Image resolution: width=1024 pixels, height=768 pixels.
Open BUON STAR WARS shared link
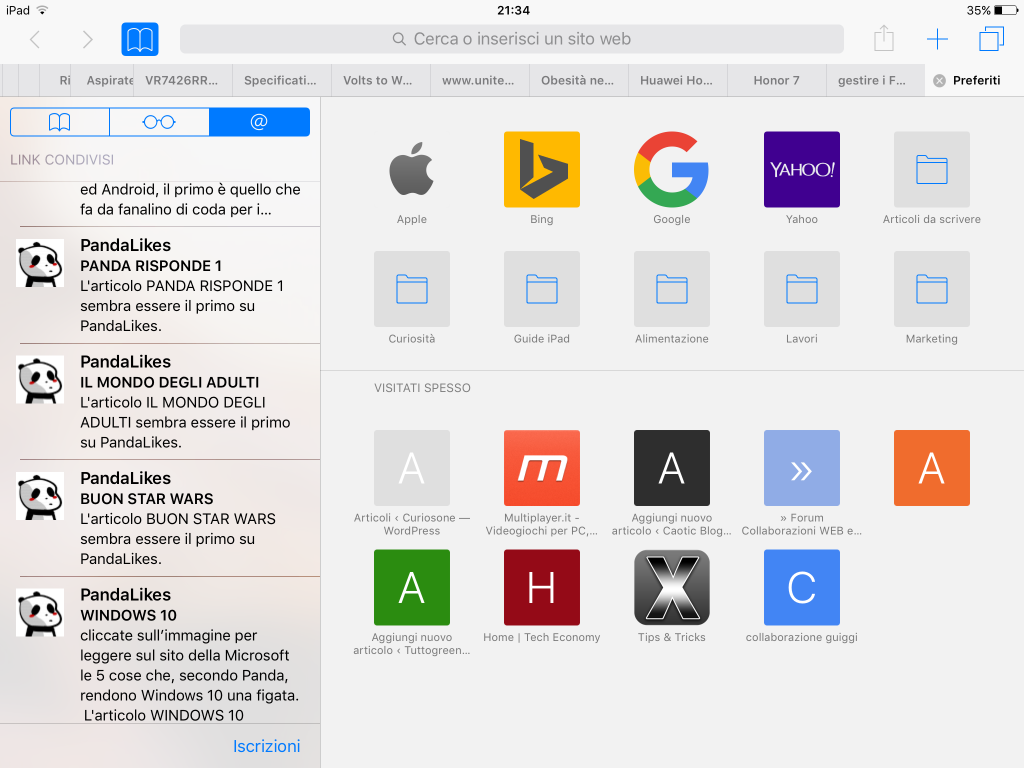(160, 519)
